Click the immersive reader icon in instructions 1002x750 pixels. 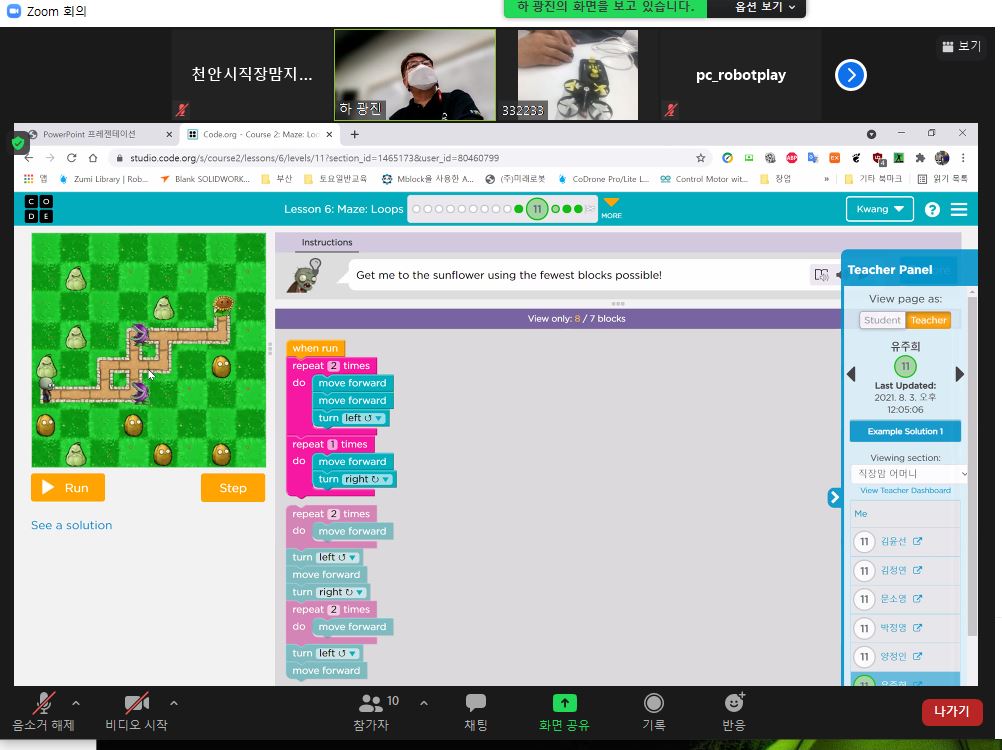[x=821, y=275]
